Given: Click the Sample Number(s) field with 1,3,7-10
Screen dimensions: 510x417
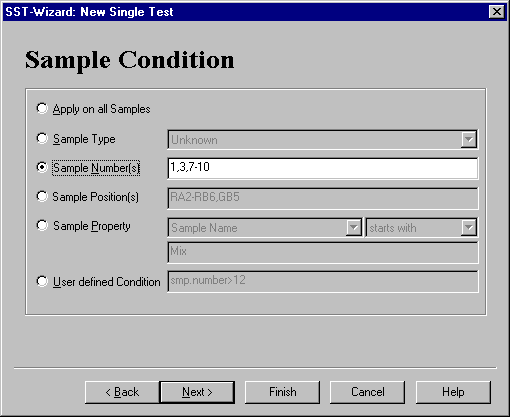Looking at the screenshot, I should click(x=323, y=168).
